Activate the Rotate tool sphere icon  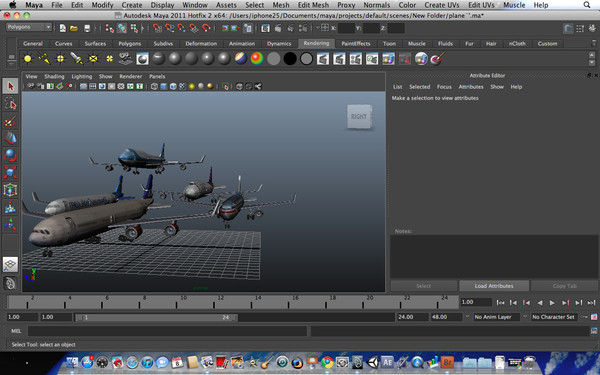(10, 156)
